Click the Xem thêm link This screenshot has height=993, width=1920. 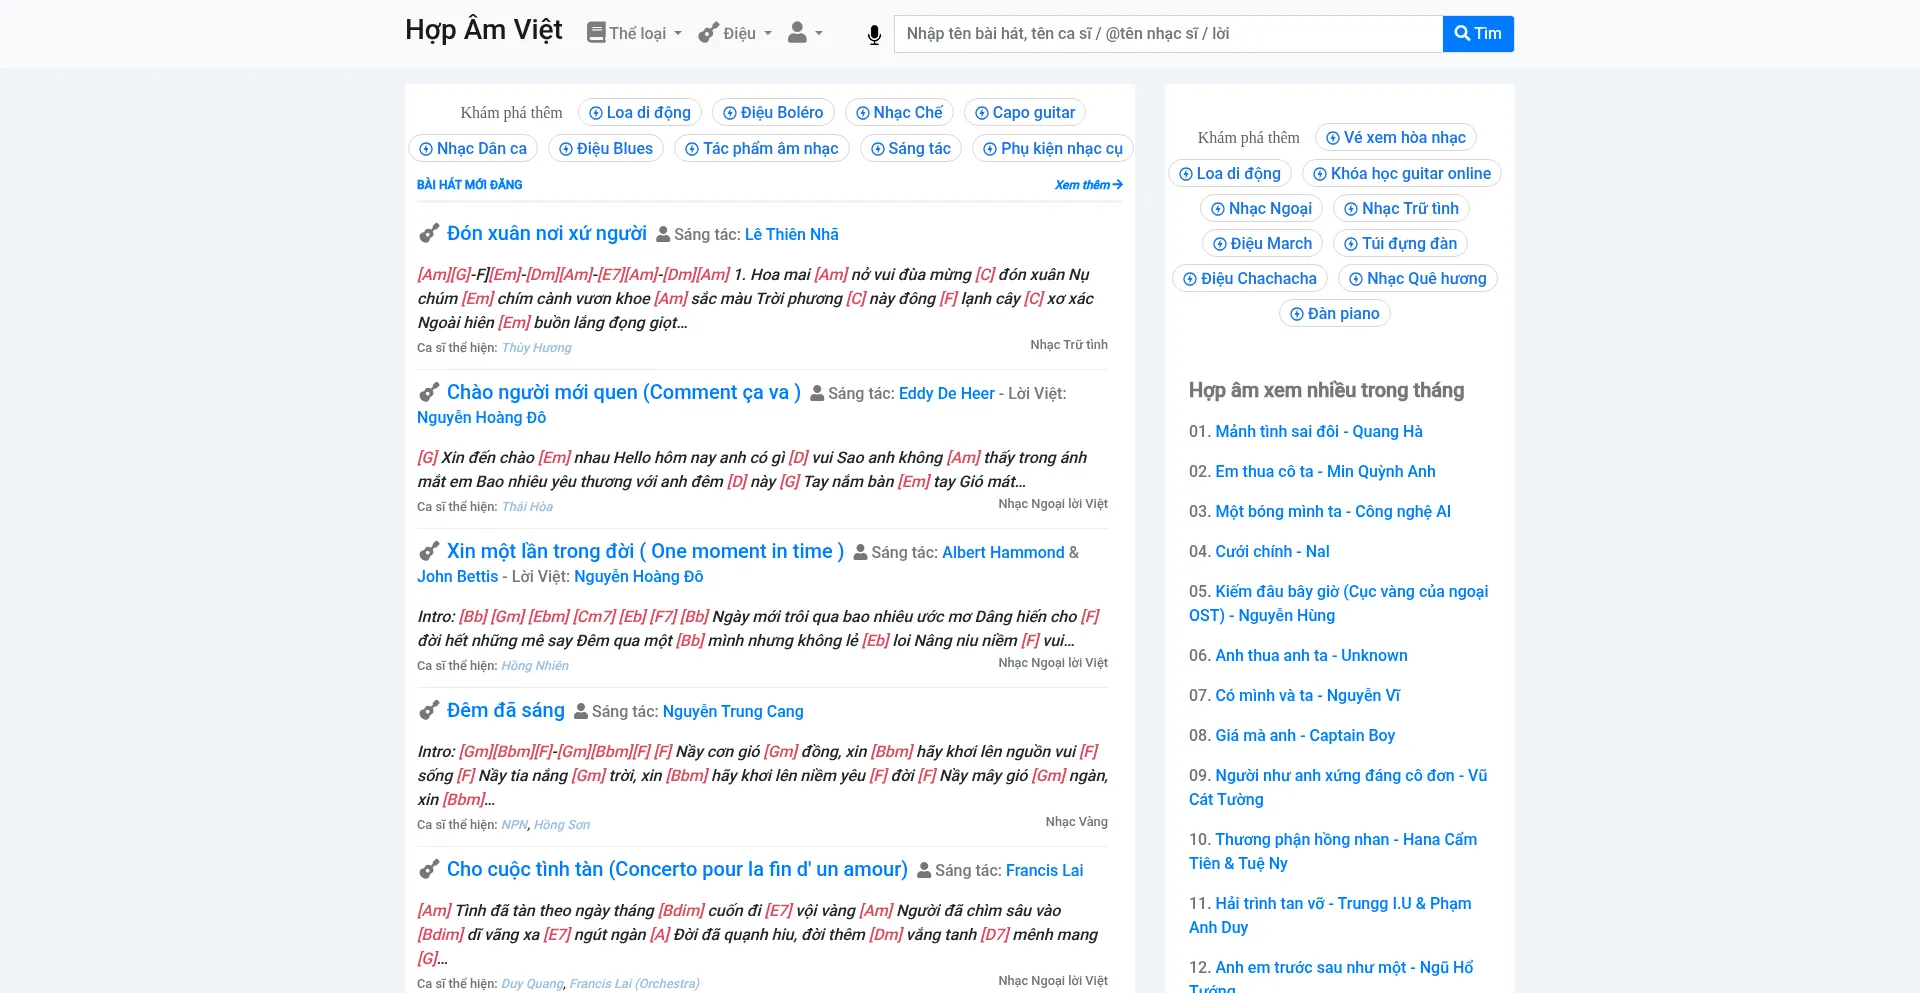(1088, 185)
